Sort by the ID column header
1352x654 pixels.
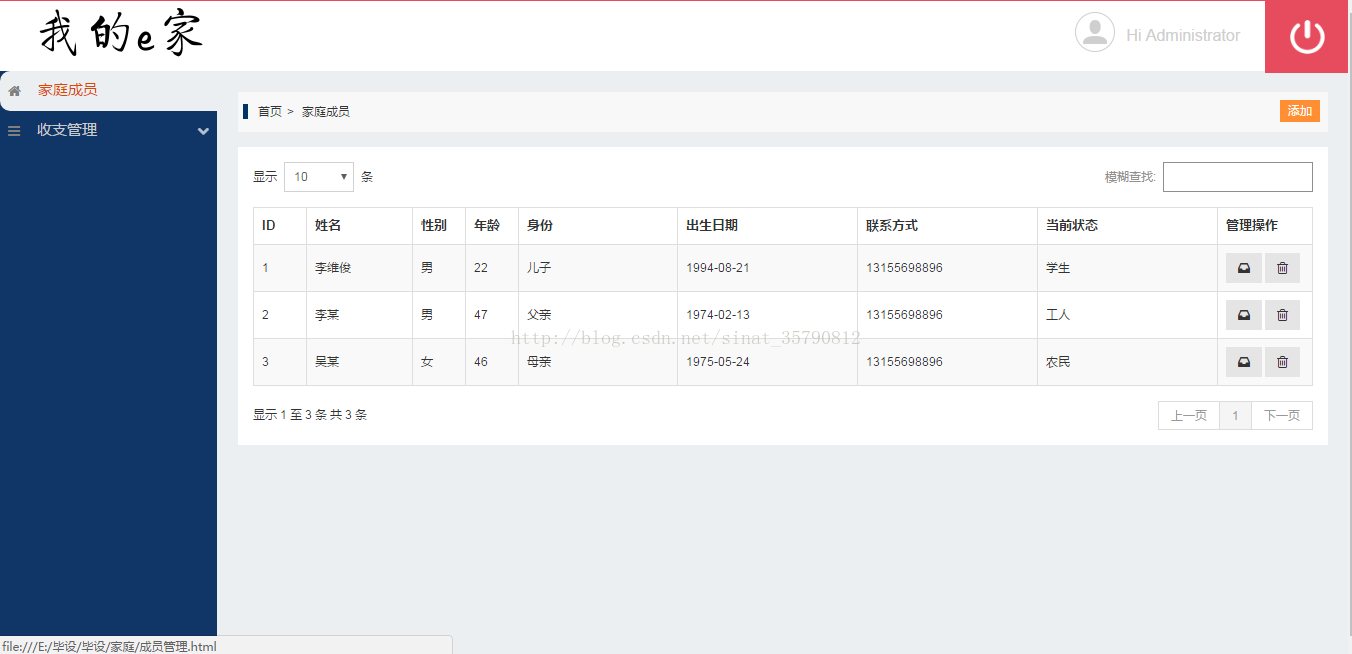click(x=280, y=226)
